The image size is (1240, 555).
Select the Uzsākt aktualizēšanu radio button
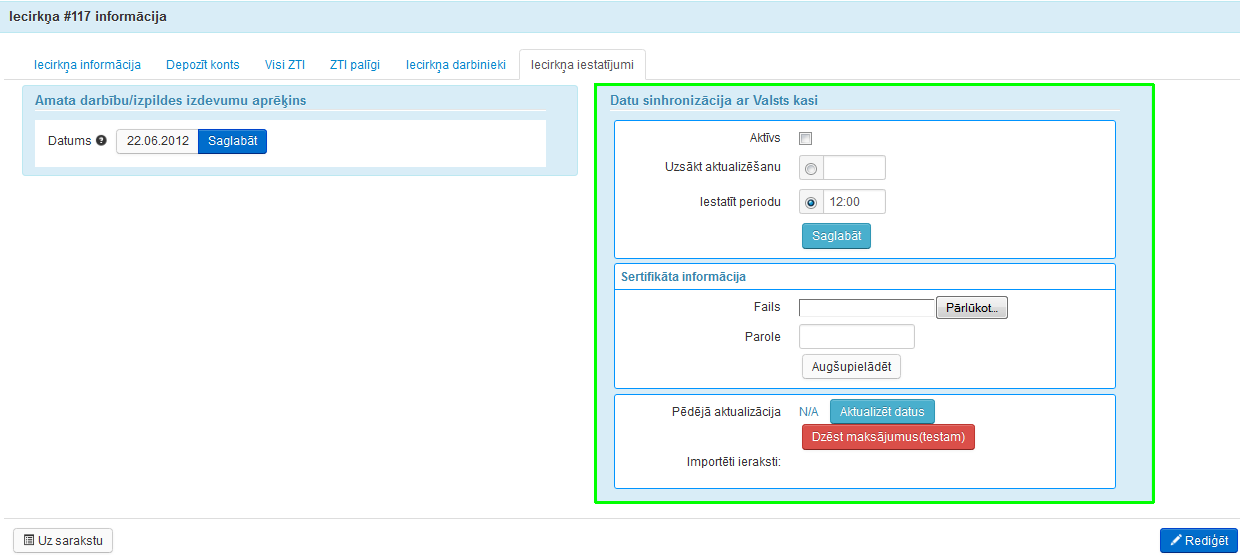(x=810, y=169)
